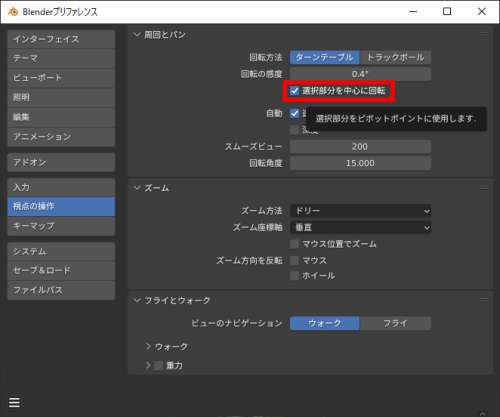Image resolution: width=500 pixels, height=417 pixels.
Task: Enable ズーム方向を反転 マウス checkbox
Action: pyautogui.click(x=294, y=260)
